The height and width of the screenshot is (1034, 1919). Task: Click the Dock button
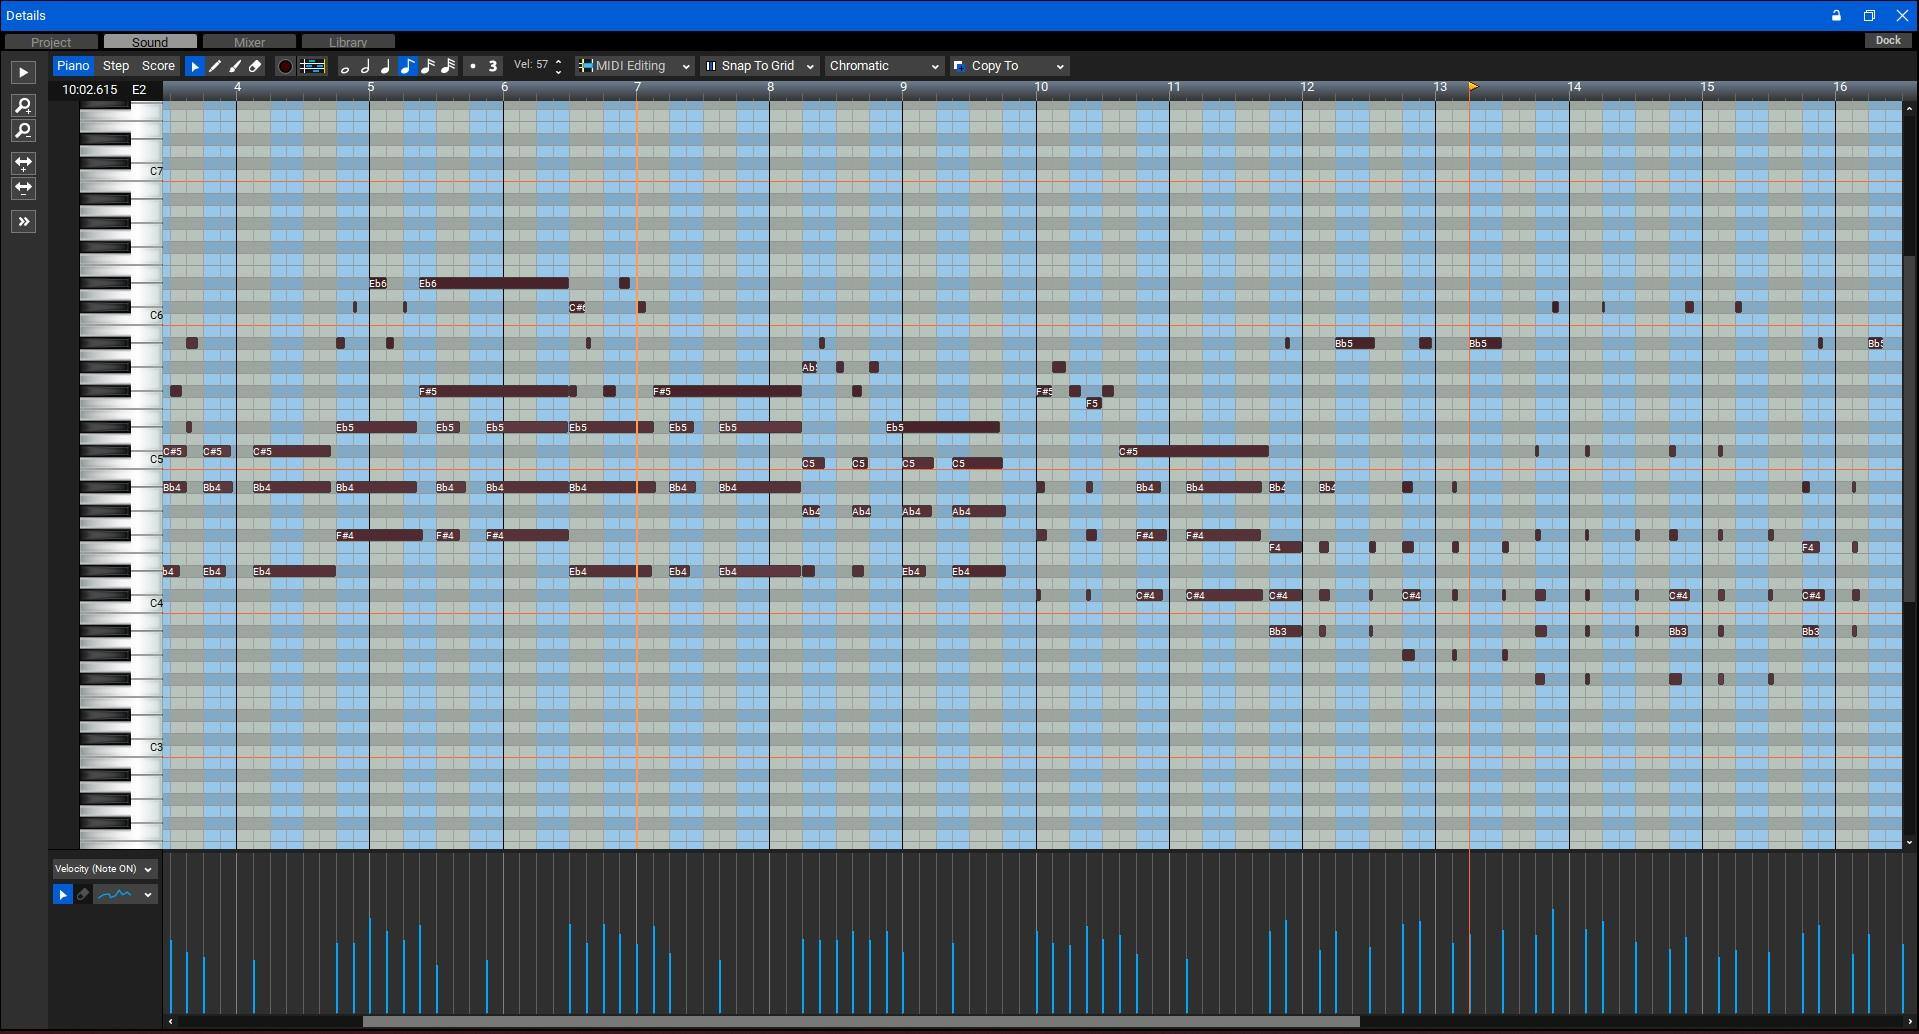(x=1888, y=41)
